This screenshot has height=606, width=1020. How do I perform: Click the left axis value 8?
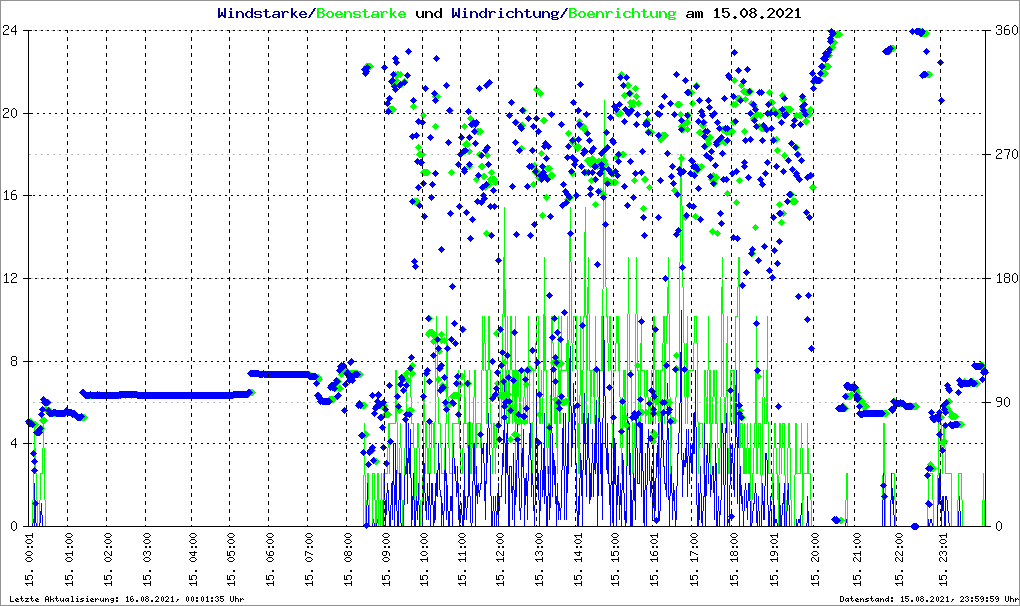(14, 361)
